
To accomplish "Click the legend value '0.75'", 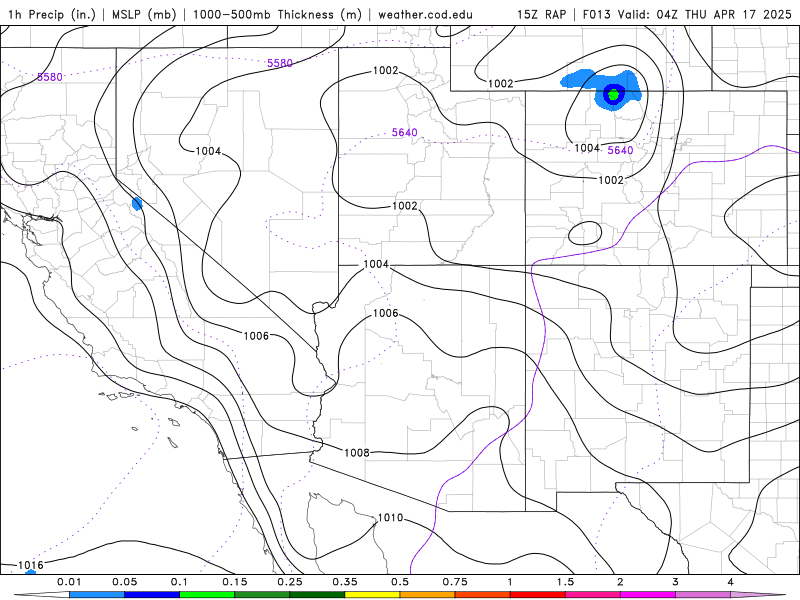I will pyautogui.click(x=455, y=582).
